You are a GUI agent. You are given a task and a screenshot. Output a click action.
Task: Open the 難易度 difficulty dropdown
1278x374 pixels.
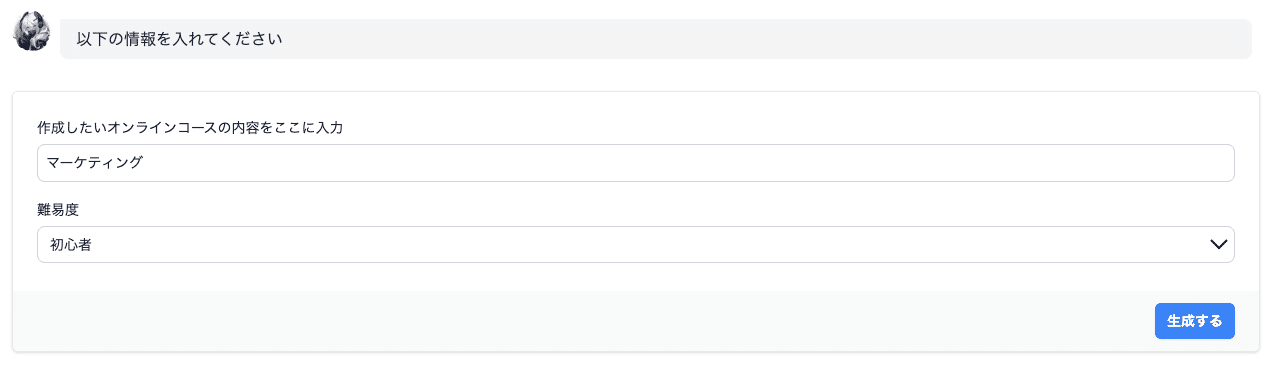point(635,244)
